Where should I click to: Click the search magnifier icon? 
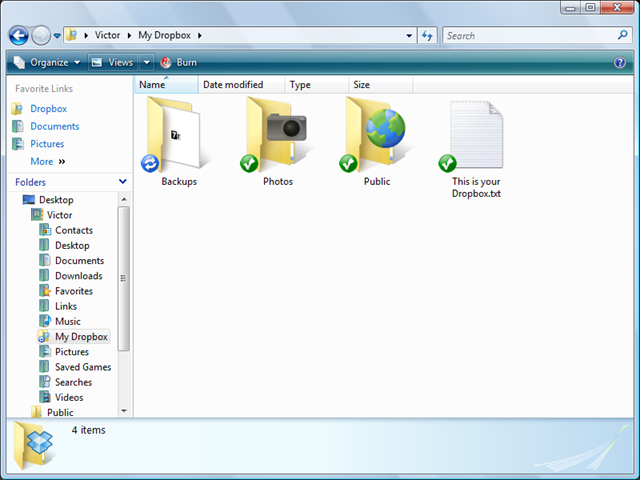point(622,36)
